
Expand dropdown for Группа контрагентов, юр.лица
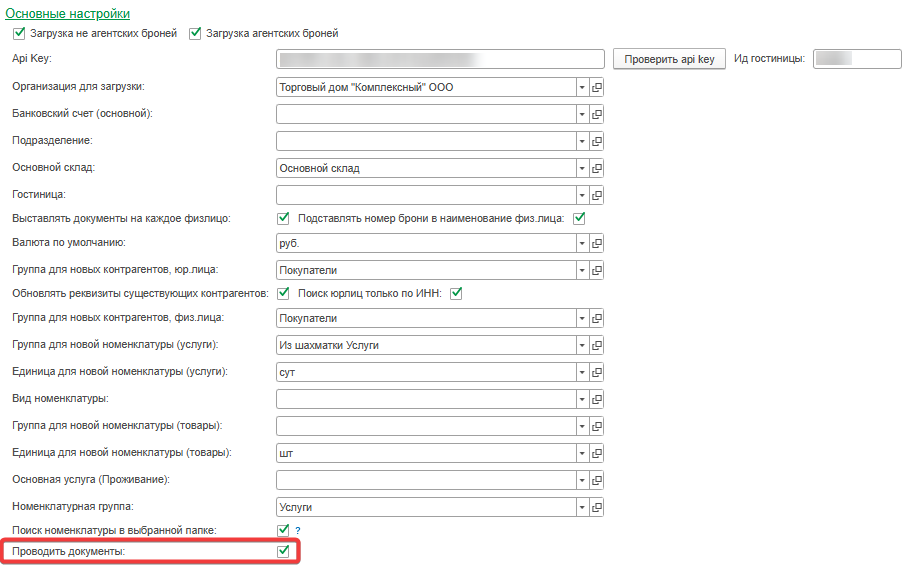point(582,270)
